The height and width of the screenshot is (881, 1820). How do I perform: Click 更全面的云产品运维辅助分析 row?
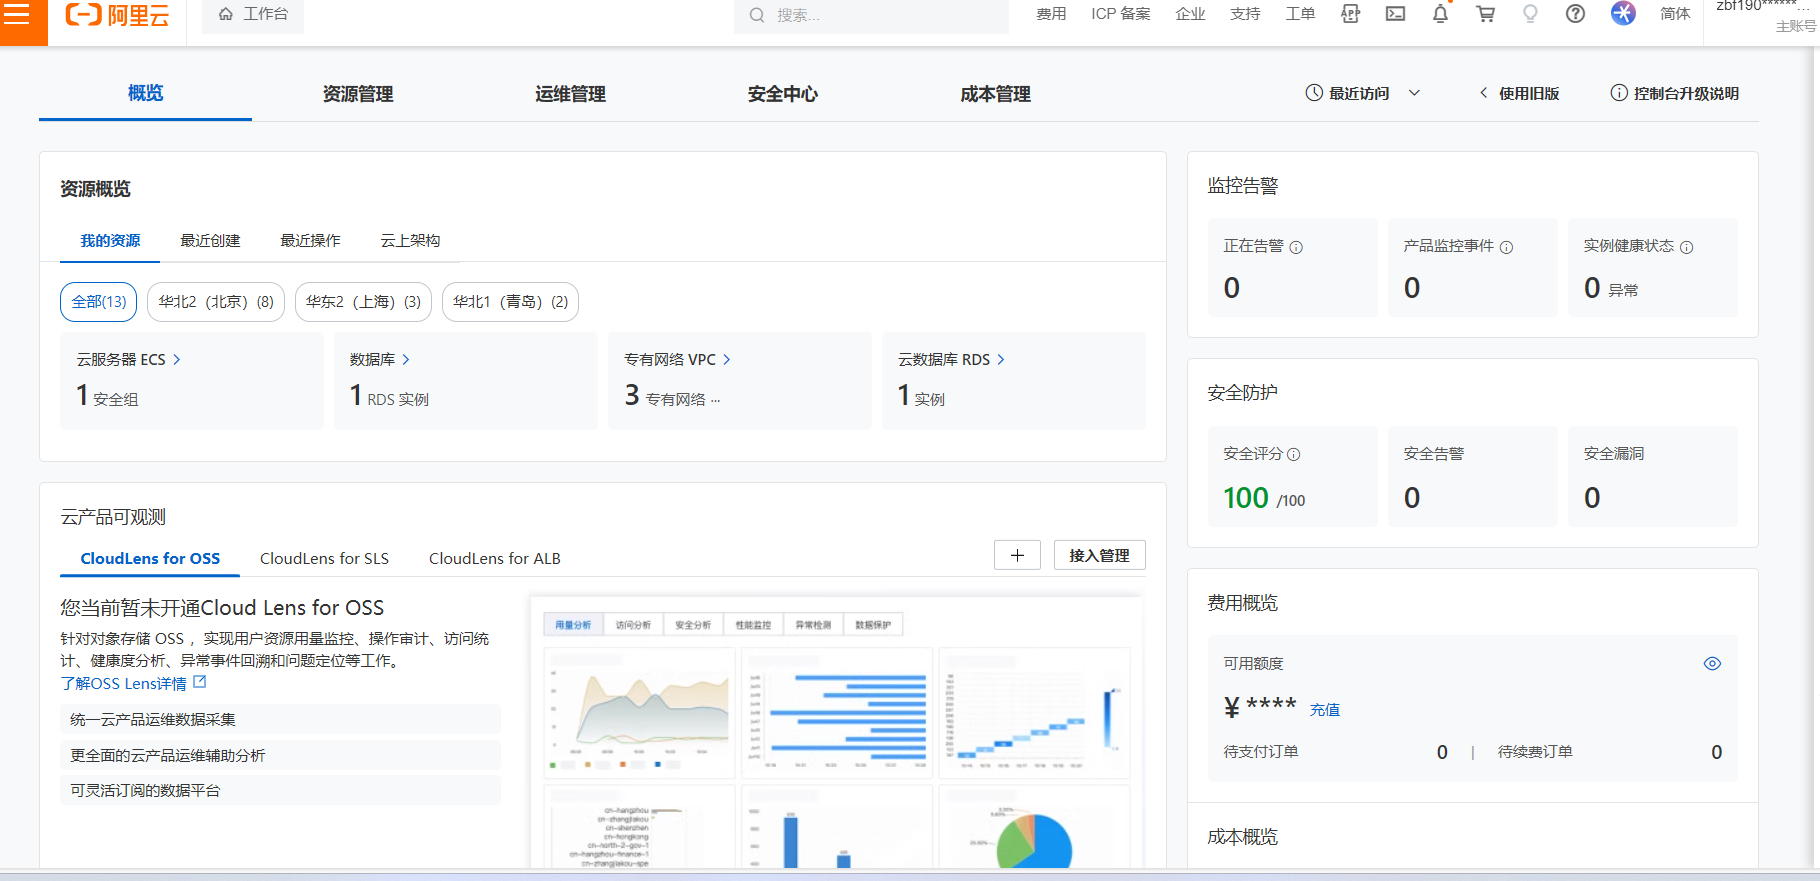[x=280, y=755]
